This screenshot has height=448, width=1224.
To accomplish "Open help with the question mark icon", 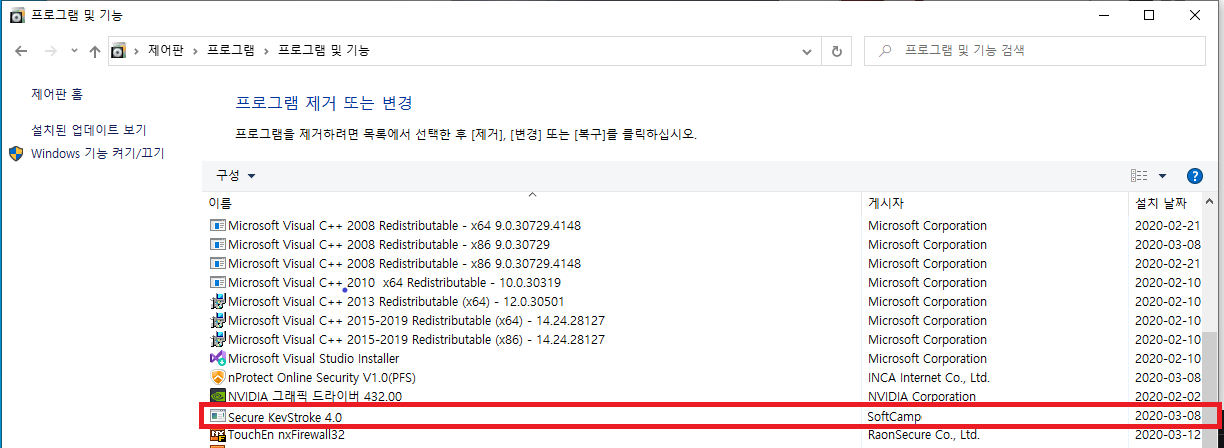I will (1194, 175).
